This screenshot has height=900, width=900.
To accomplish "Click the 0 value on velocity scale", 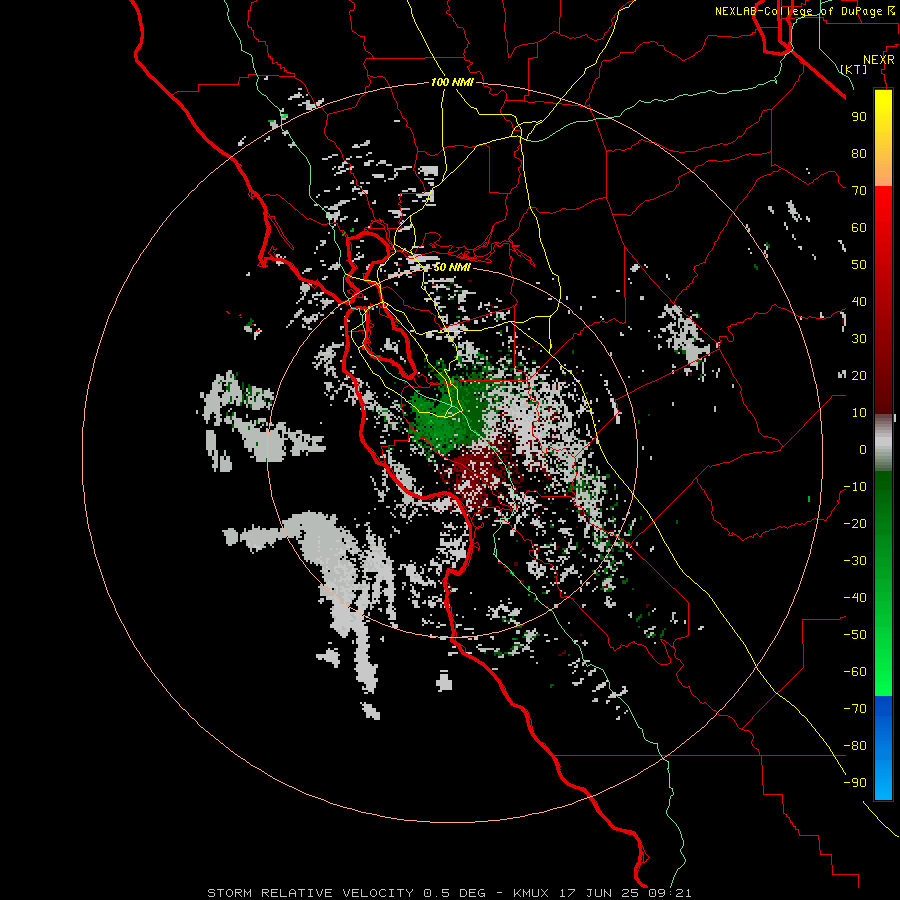I will click(x=863, y=449).
